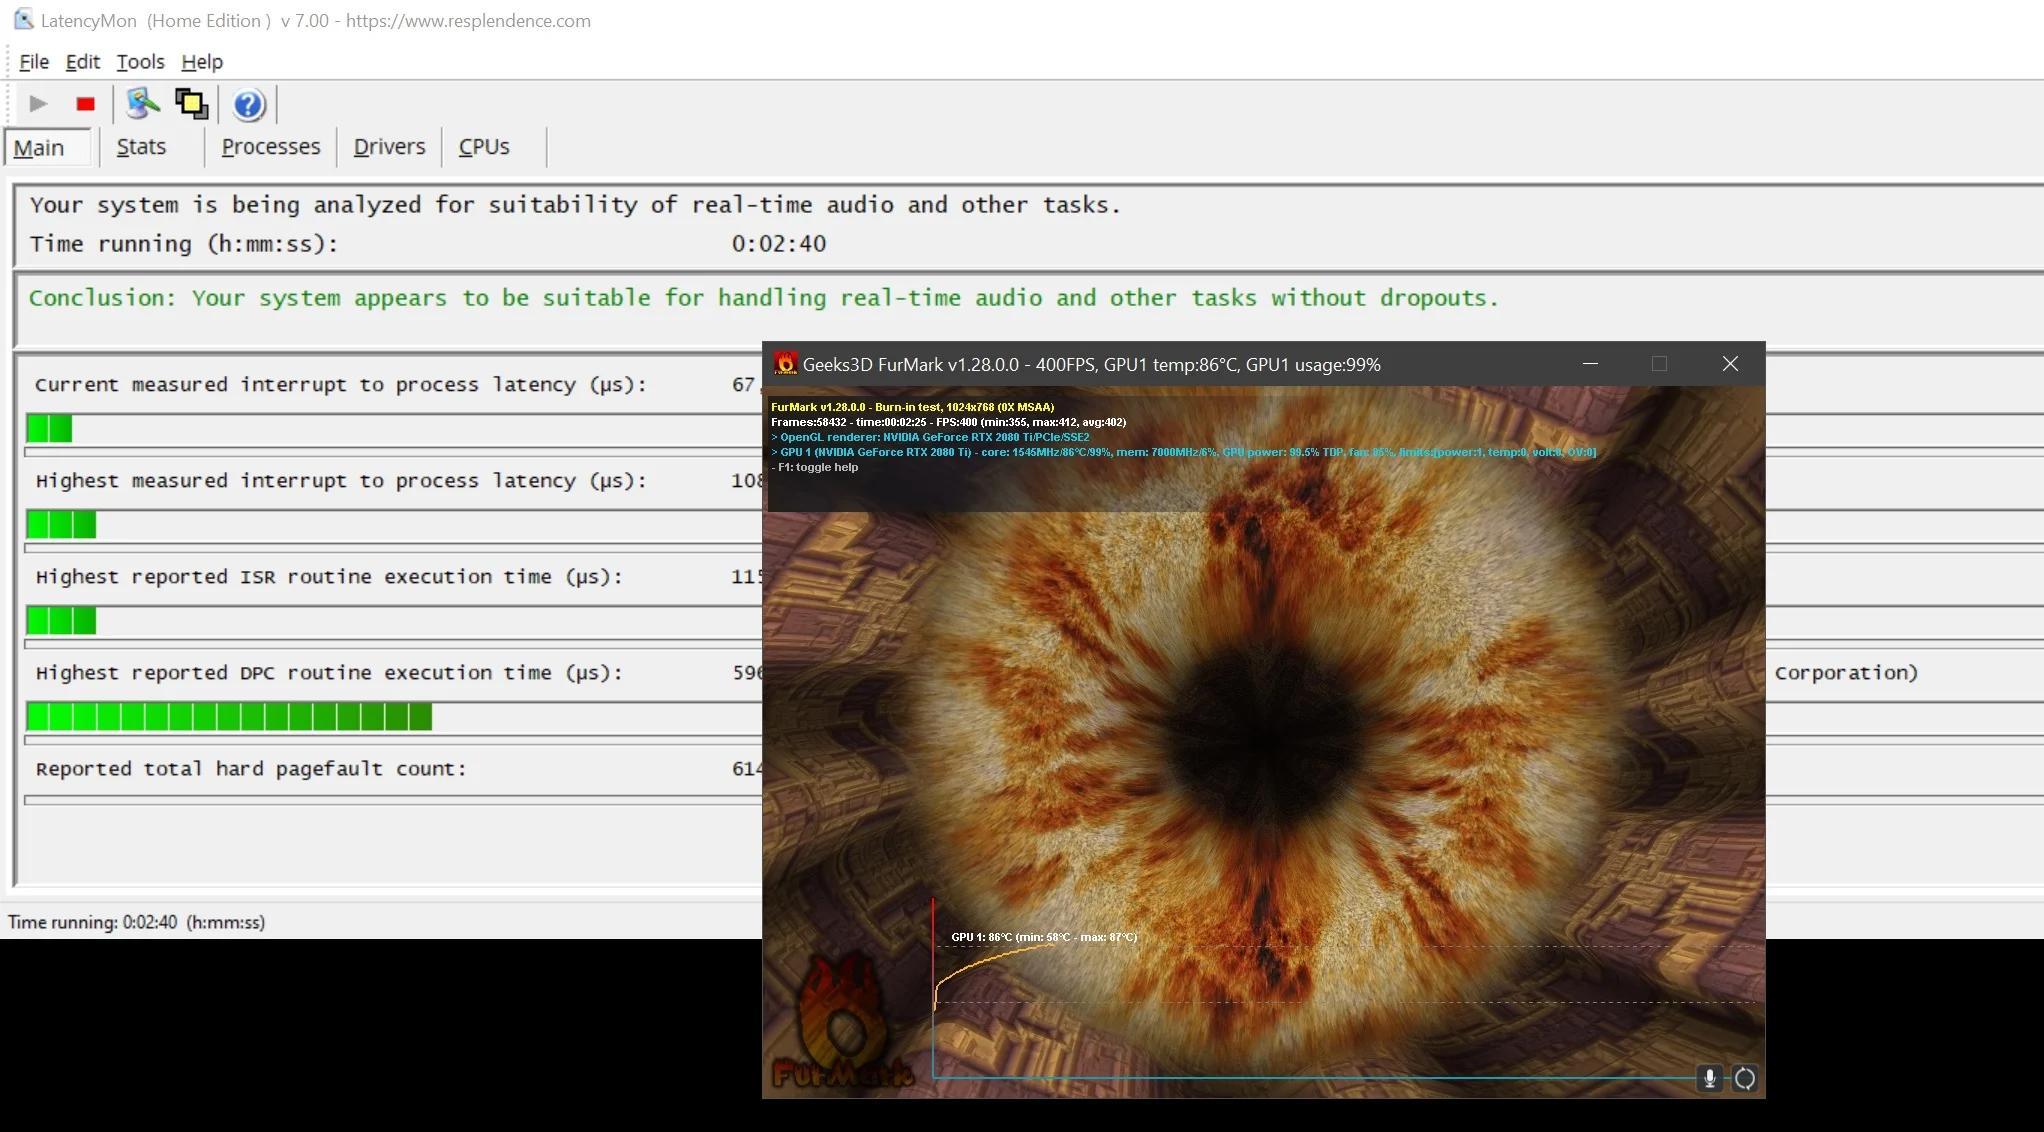
Task: Click 'Reported total hard pagefault count:' label
Action: click(251, 769)
